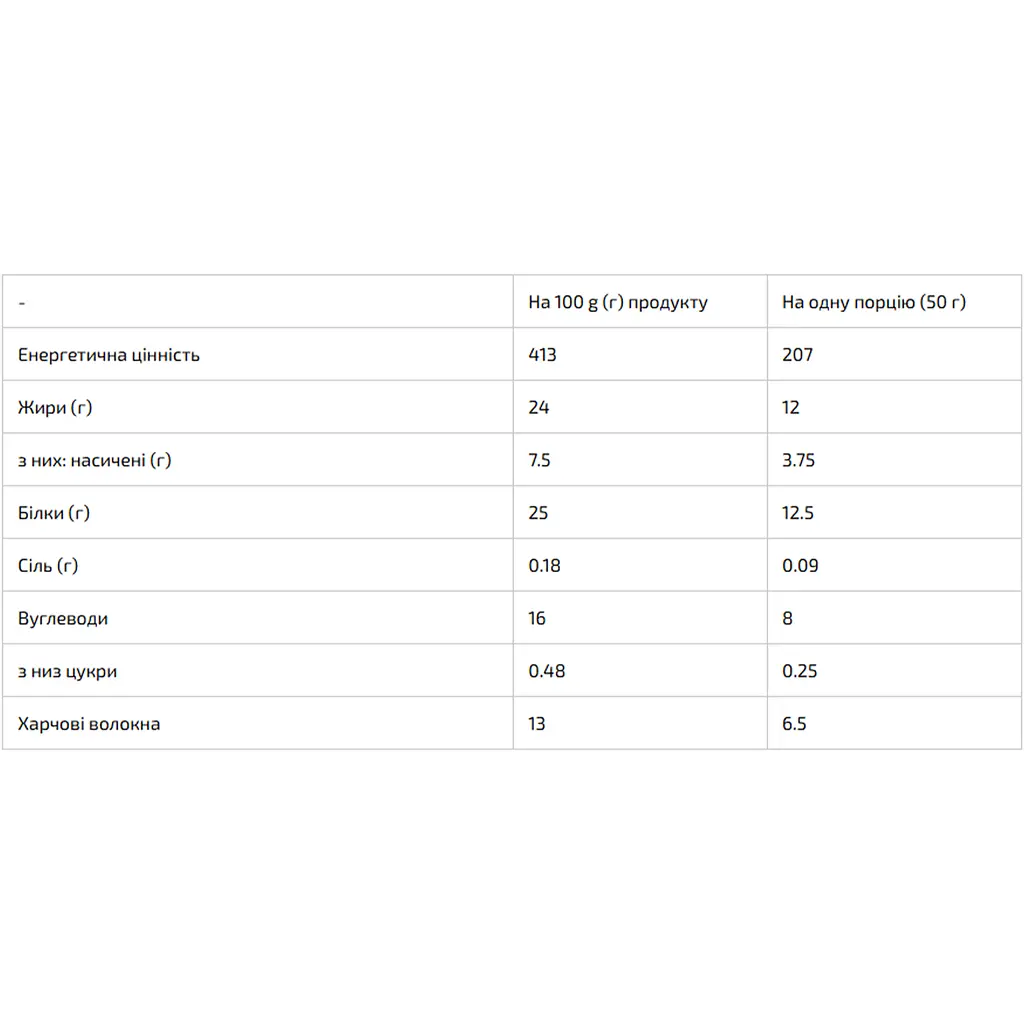This screenshot has width=1024, height=1024.
Task: Select the 'Харчові волокна' row label
Action: click(89, 724)
